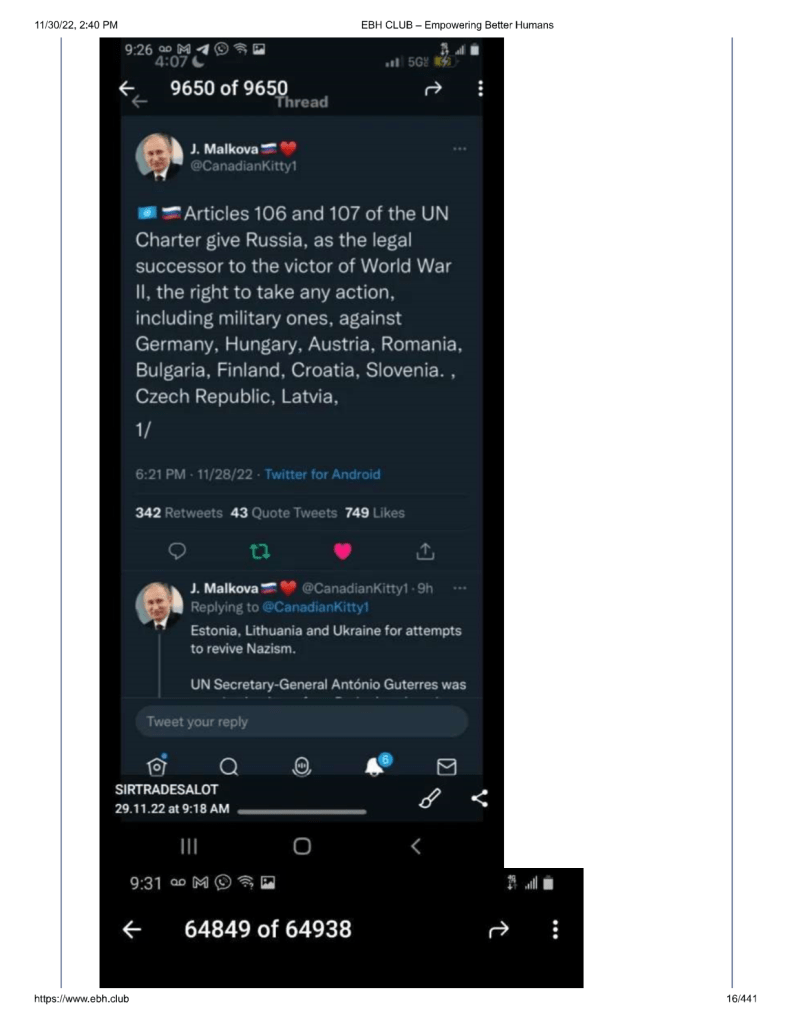Open Twitter home tab icon
Viewport: 791px width, 1023px height.
pyautogui.click(x=157, y=766)
